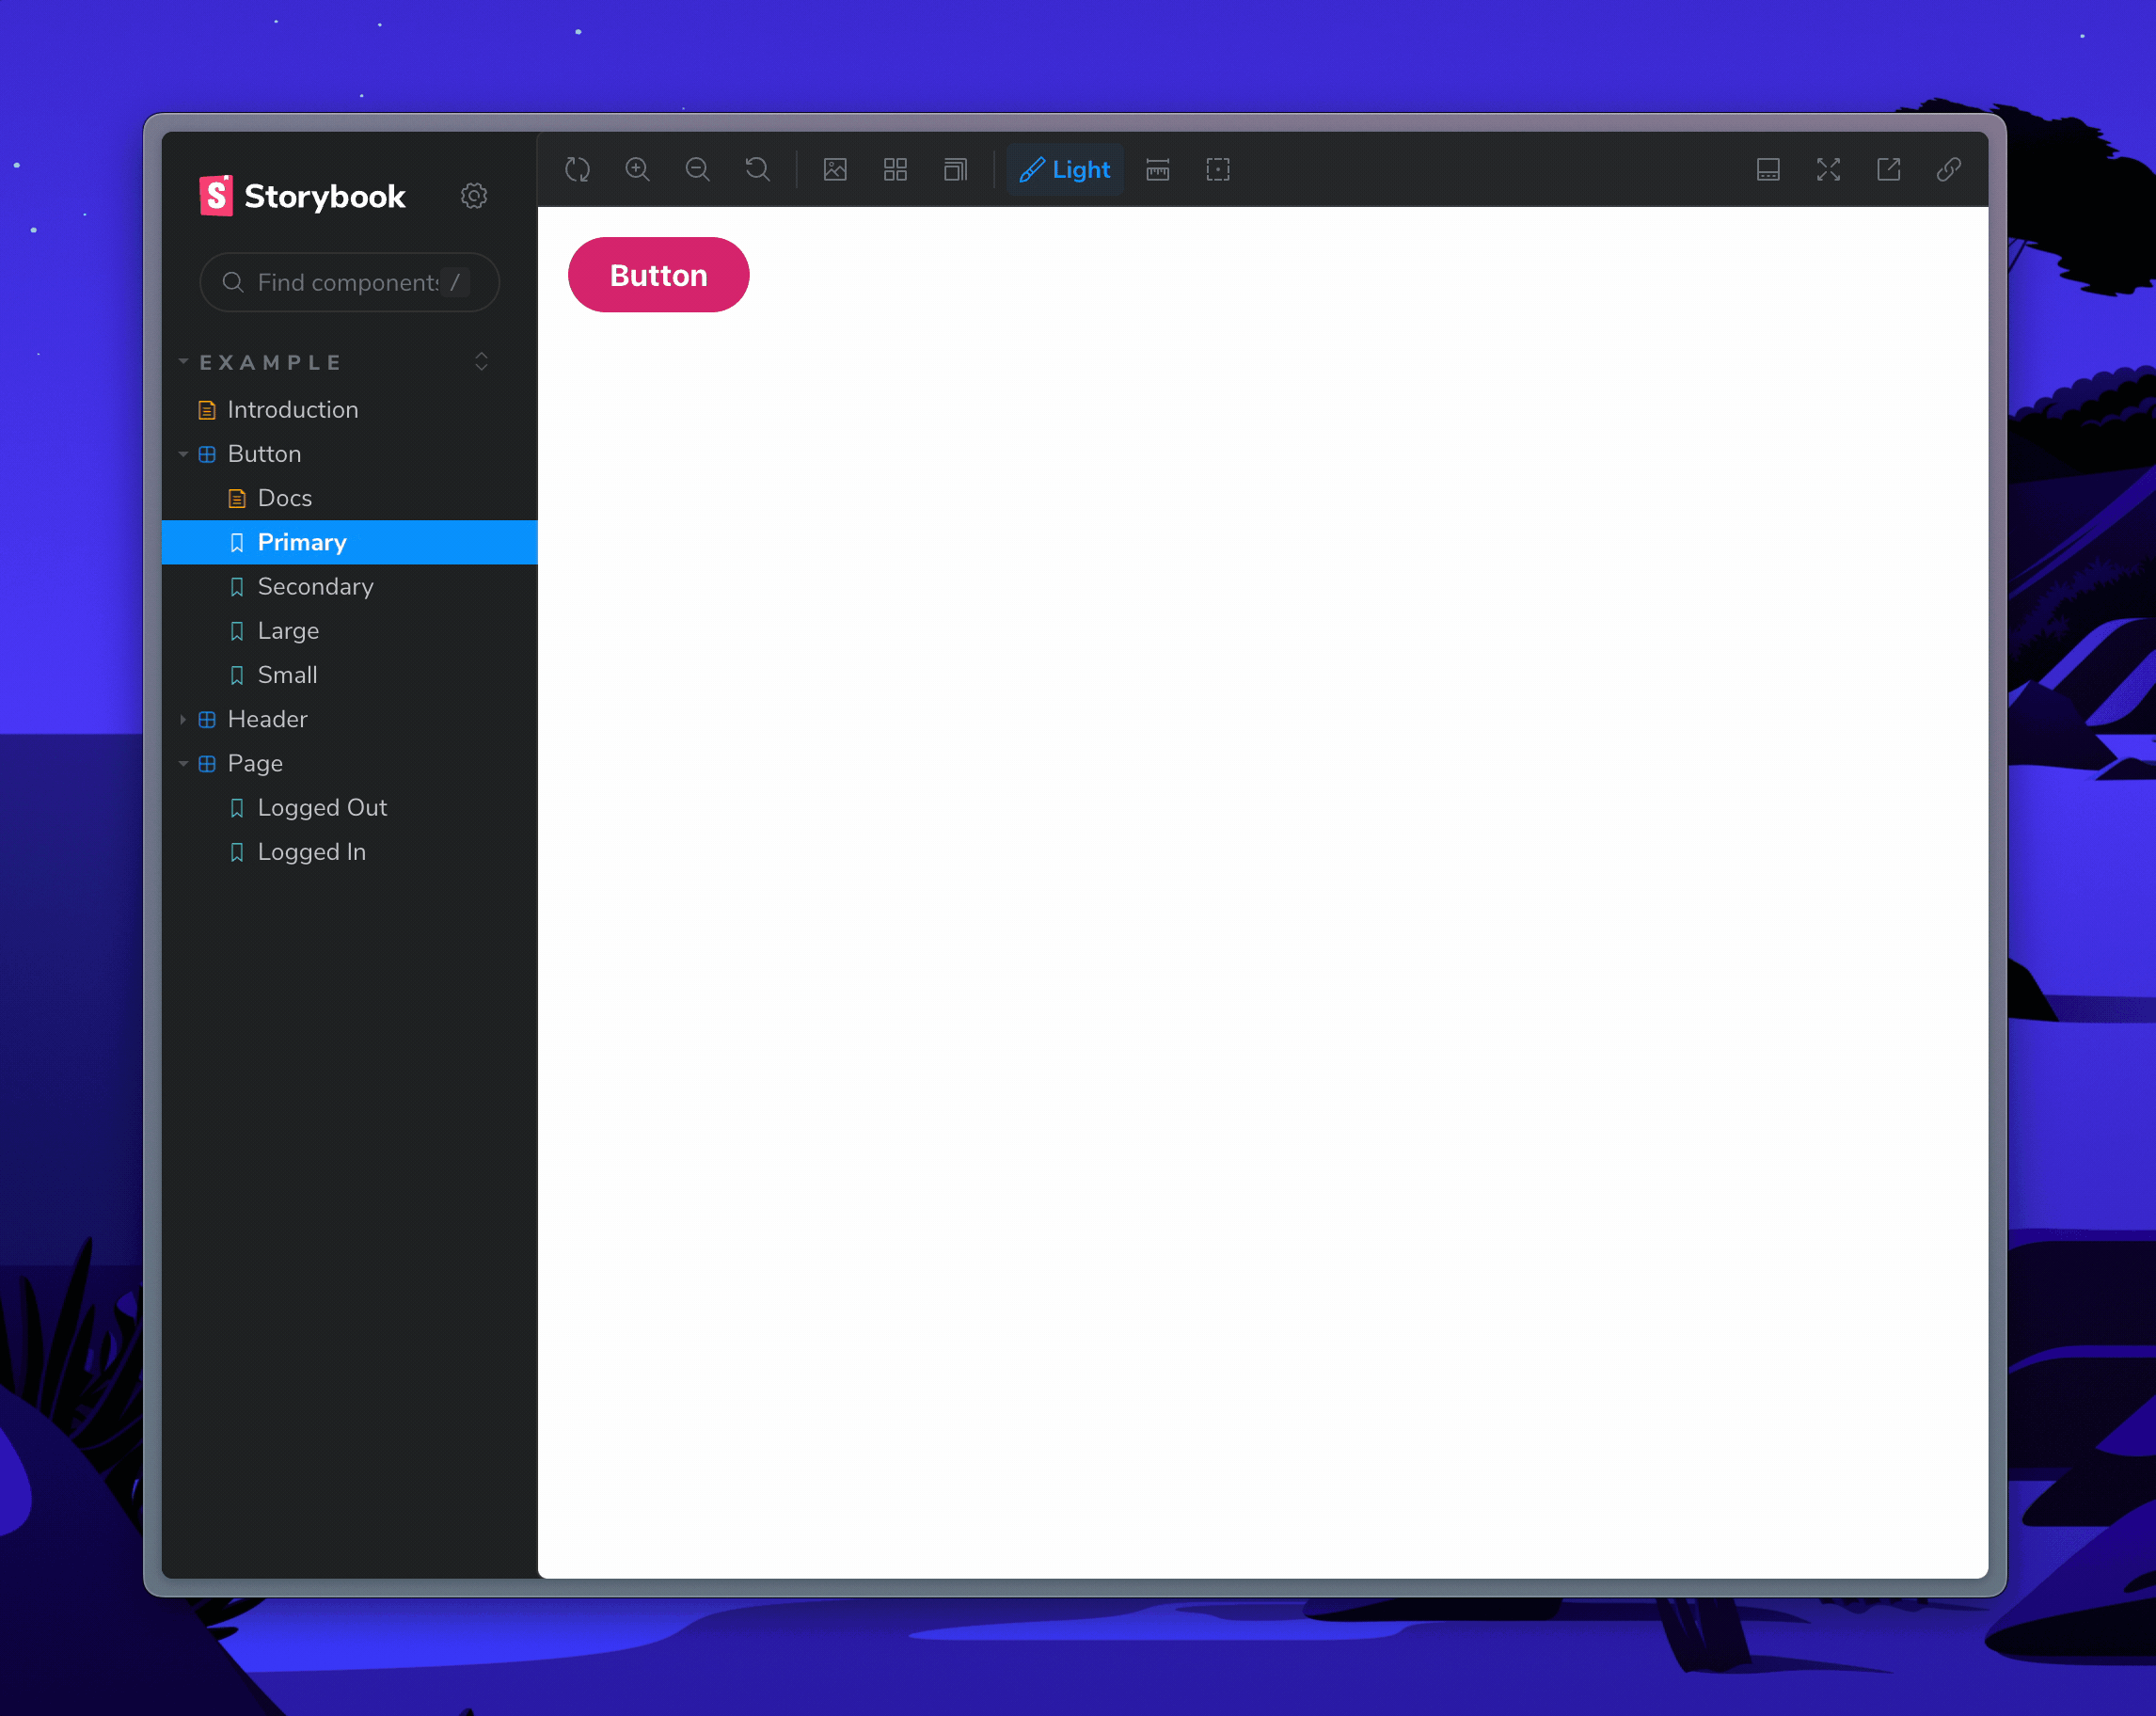Expand the Page component tree item

(189, 762)
